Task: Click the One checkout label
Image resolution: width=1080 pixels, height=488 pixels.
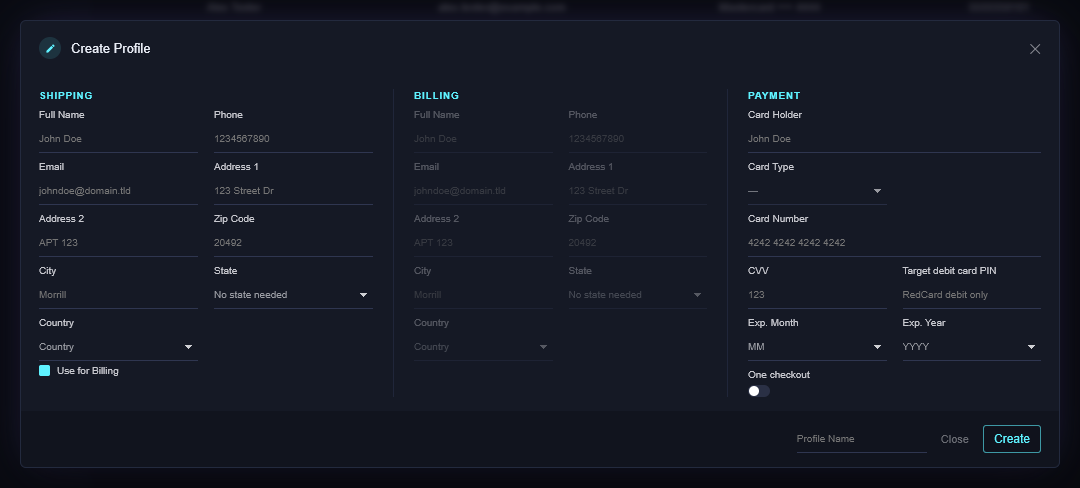Action: 779,375
